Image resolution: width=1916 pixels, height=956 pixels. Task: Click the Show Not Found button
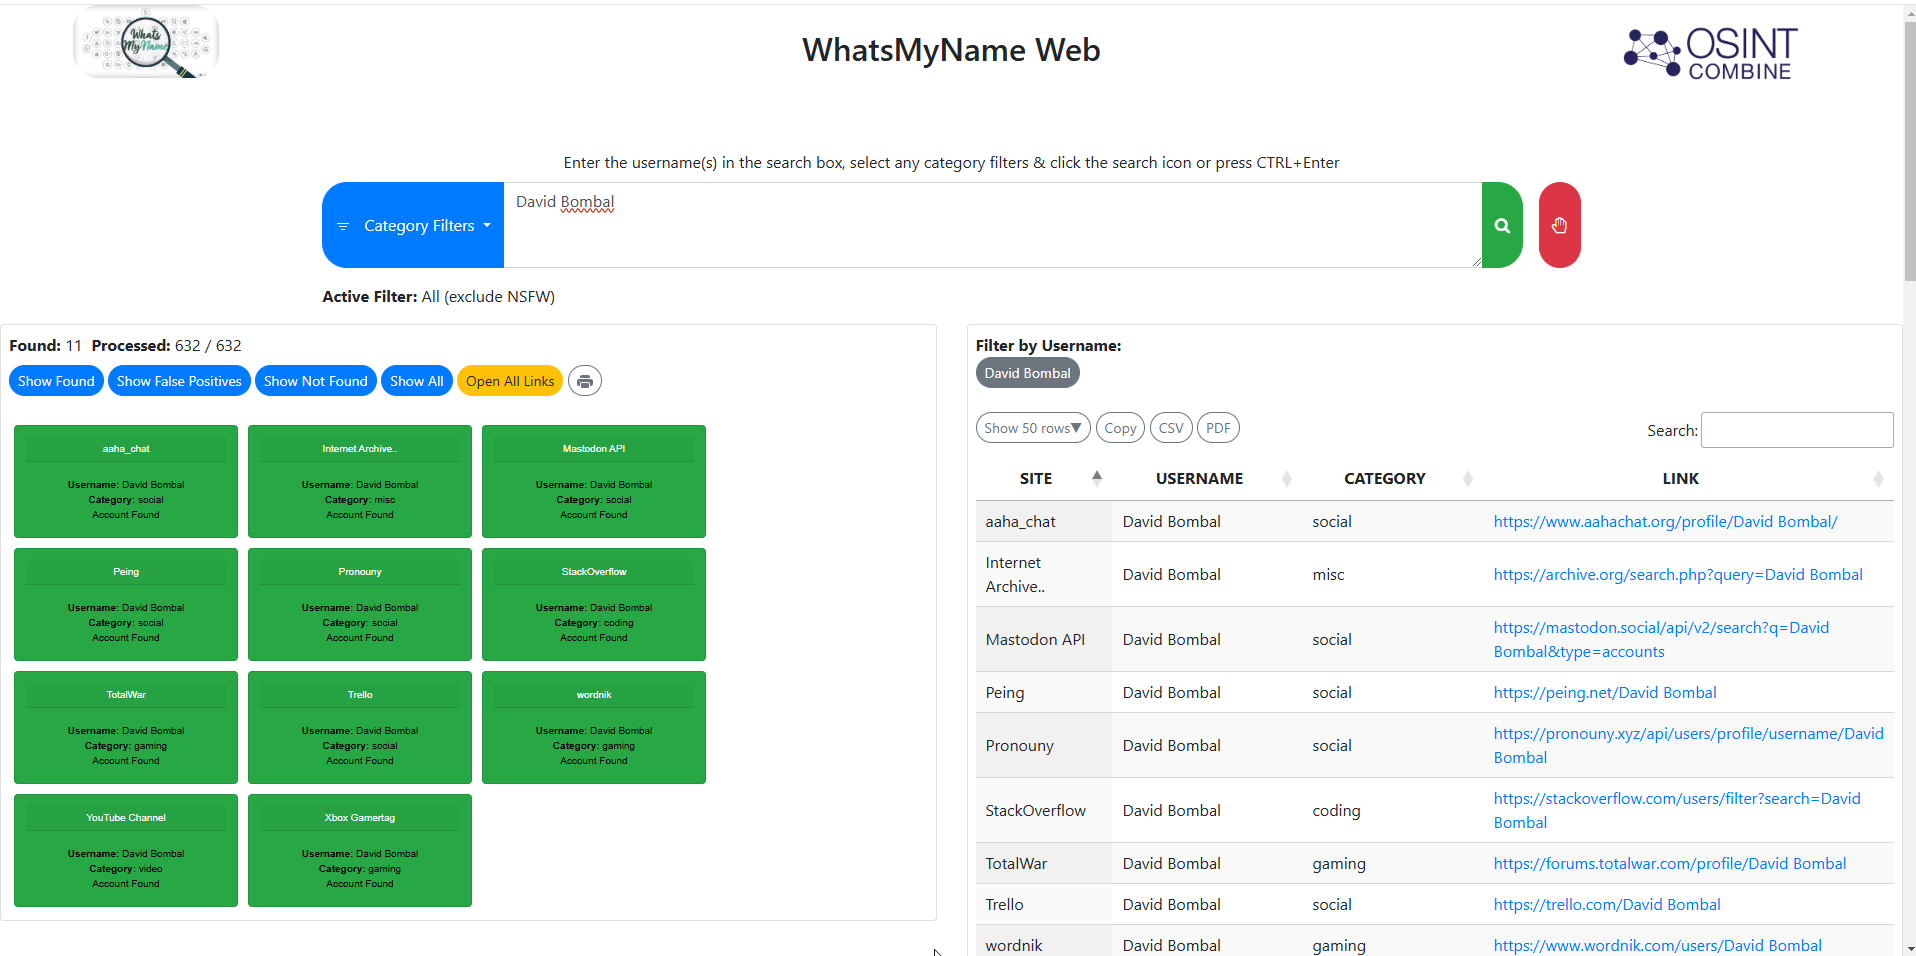pyautogui.click(x=316, y=381)
